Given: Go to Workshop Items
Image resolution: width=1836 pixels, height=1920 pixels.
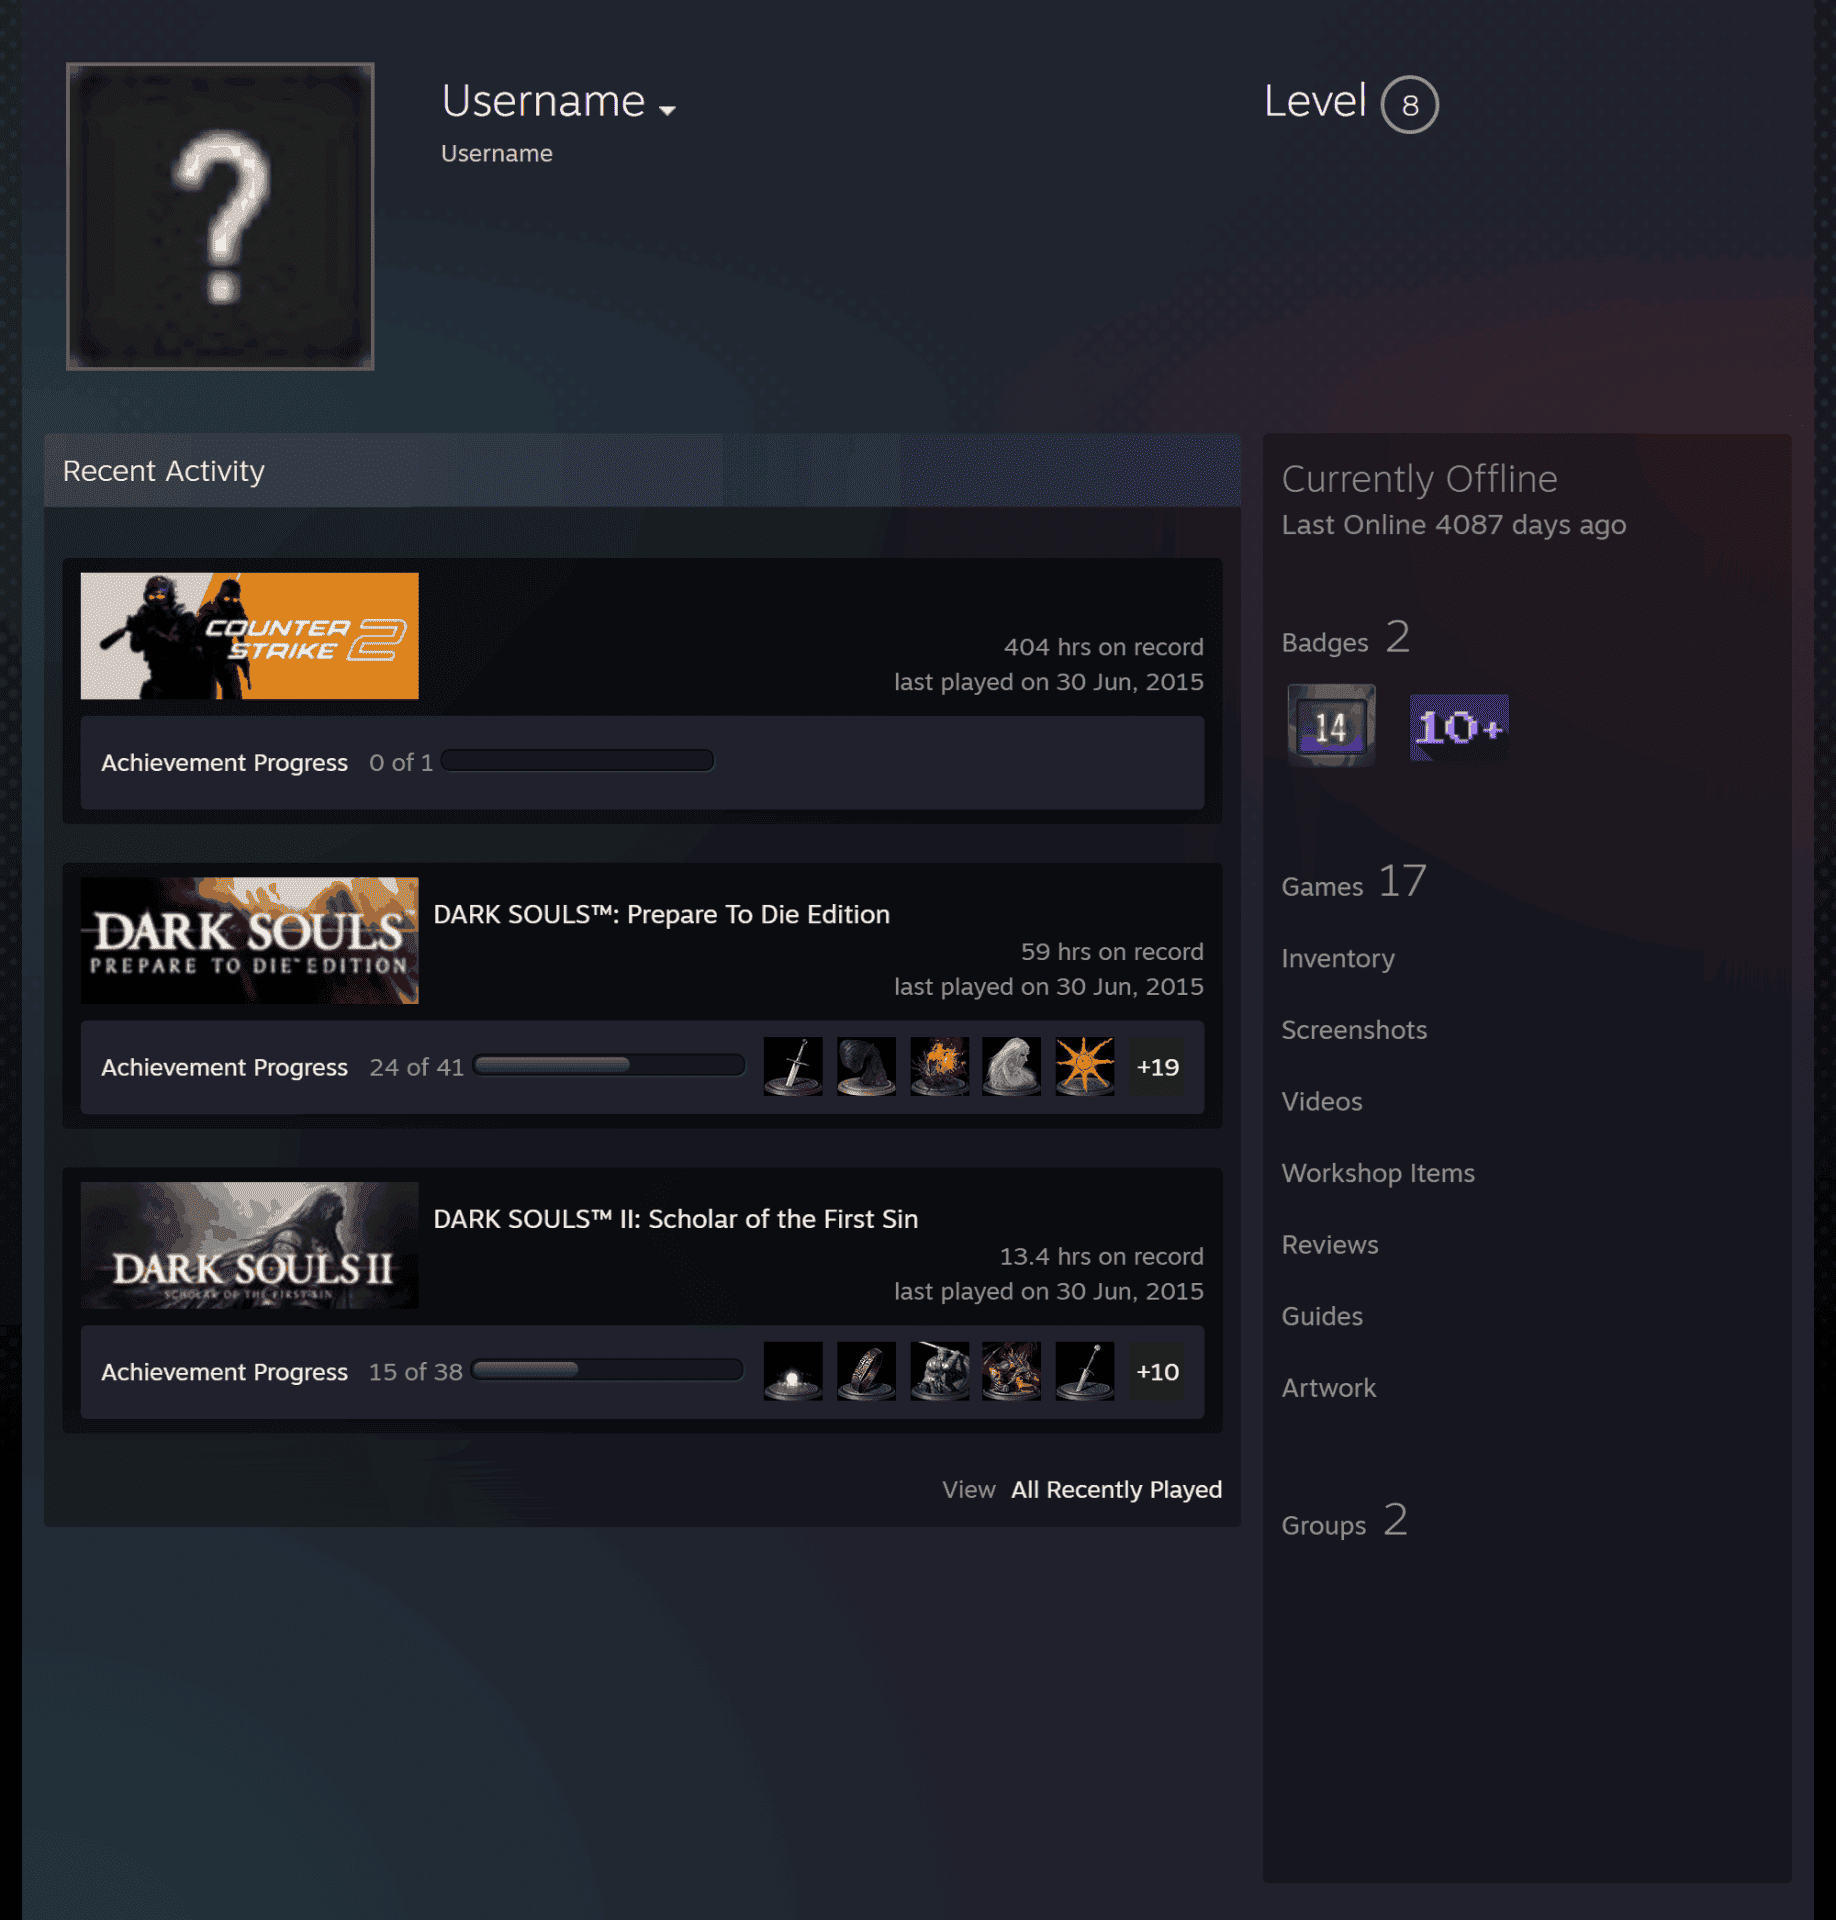Looking at the screenshot, I should coord(1378,1173).
